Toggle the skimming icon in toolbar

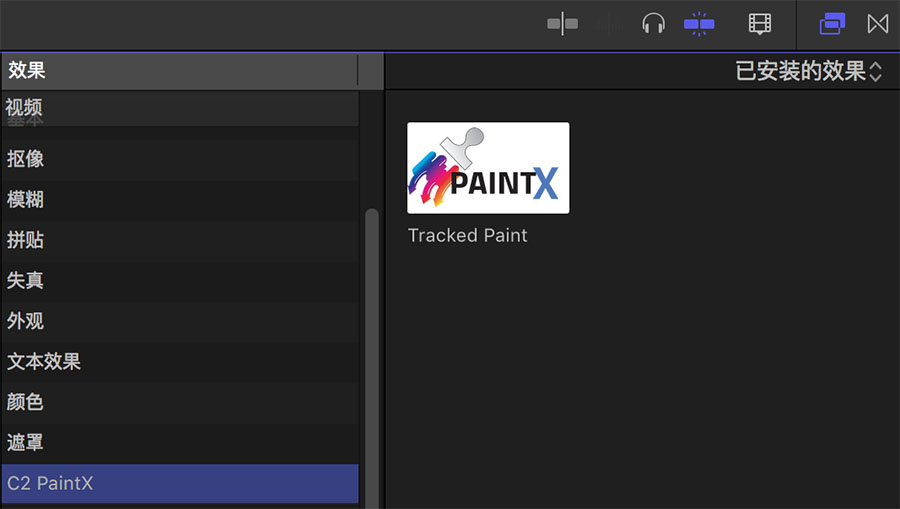tap(562, 24)
